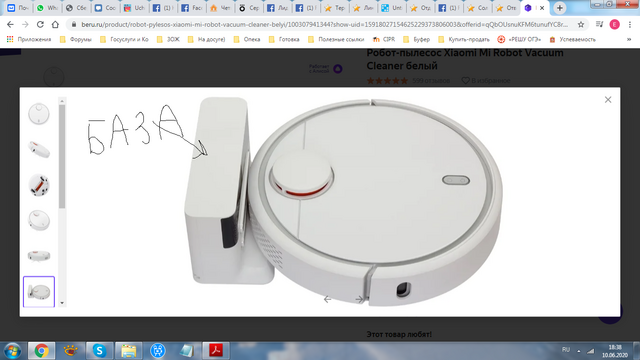Open the Госуслуги и Ко bookmark folder
Screen dimensions: 640x360
[x=124, y=40]
